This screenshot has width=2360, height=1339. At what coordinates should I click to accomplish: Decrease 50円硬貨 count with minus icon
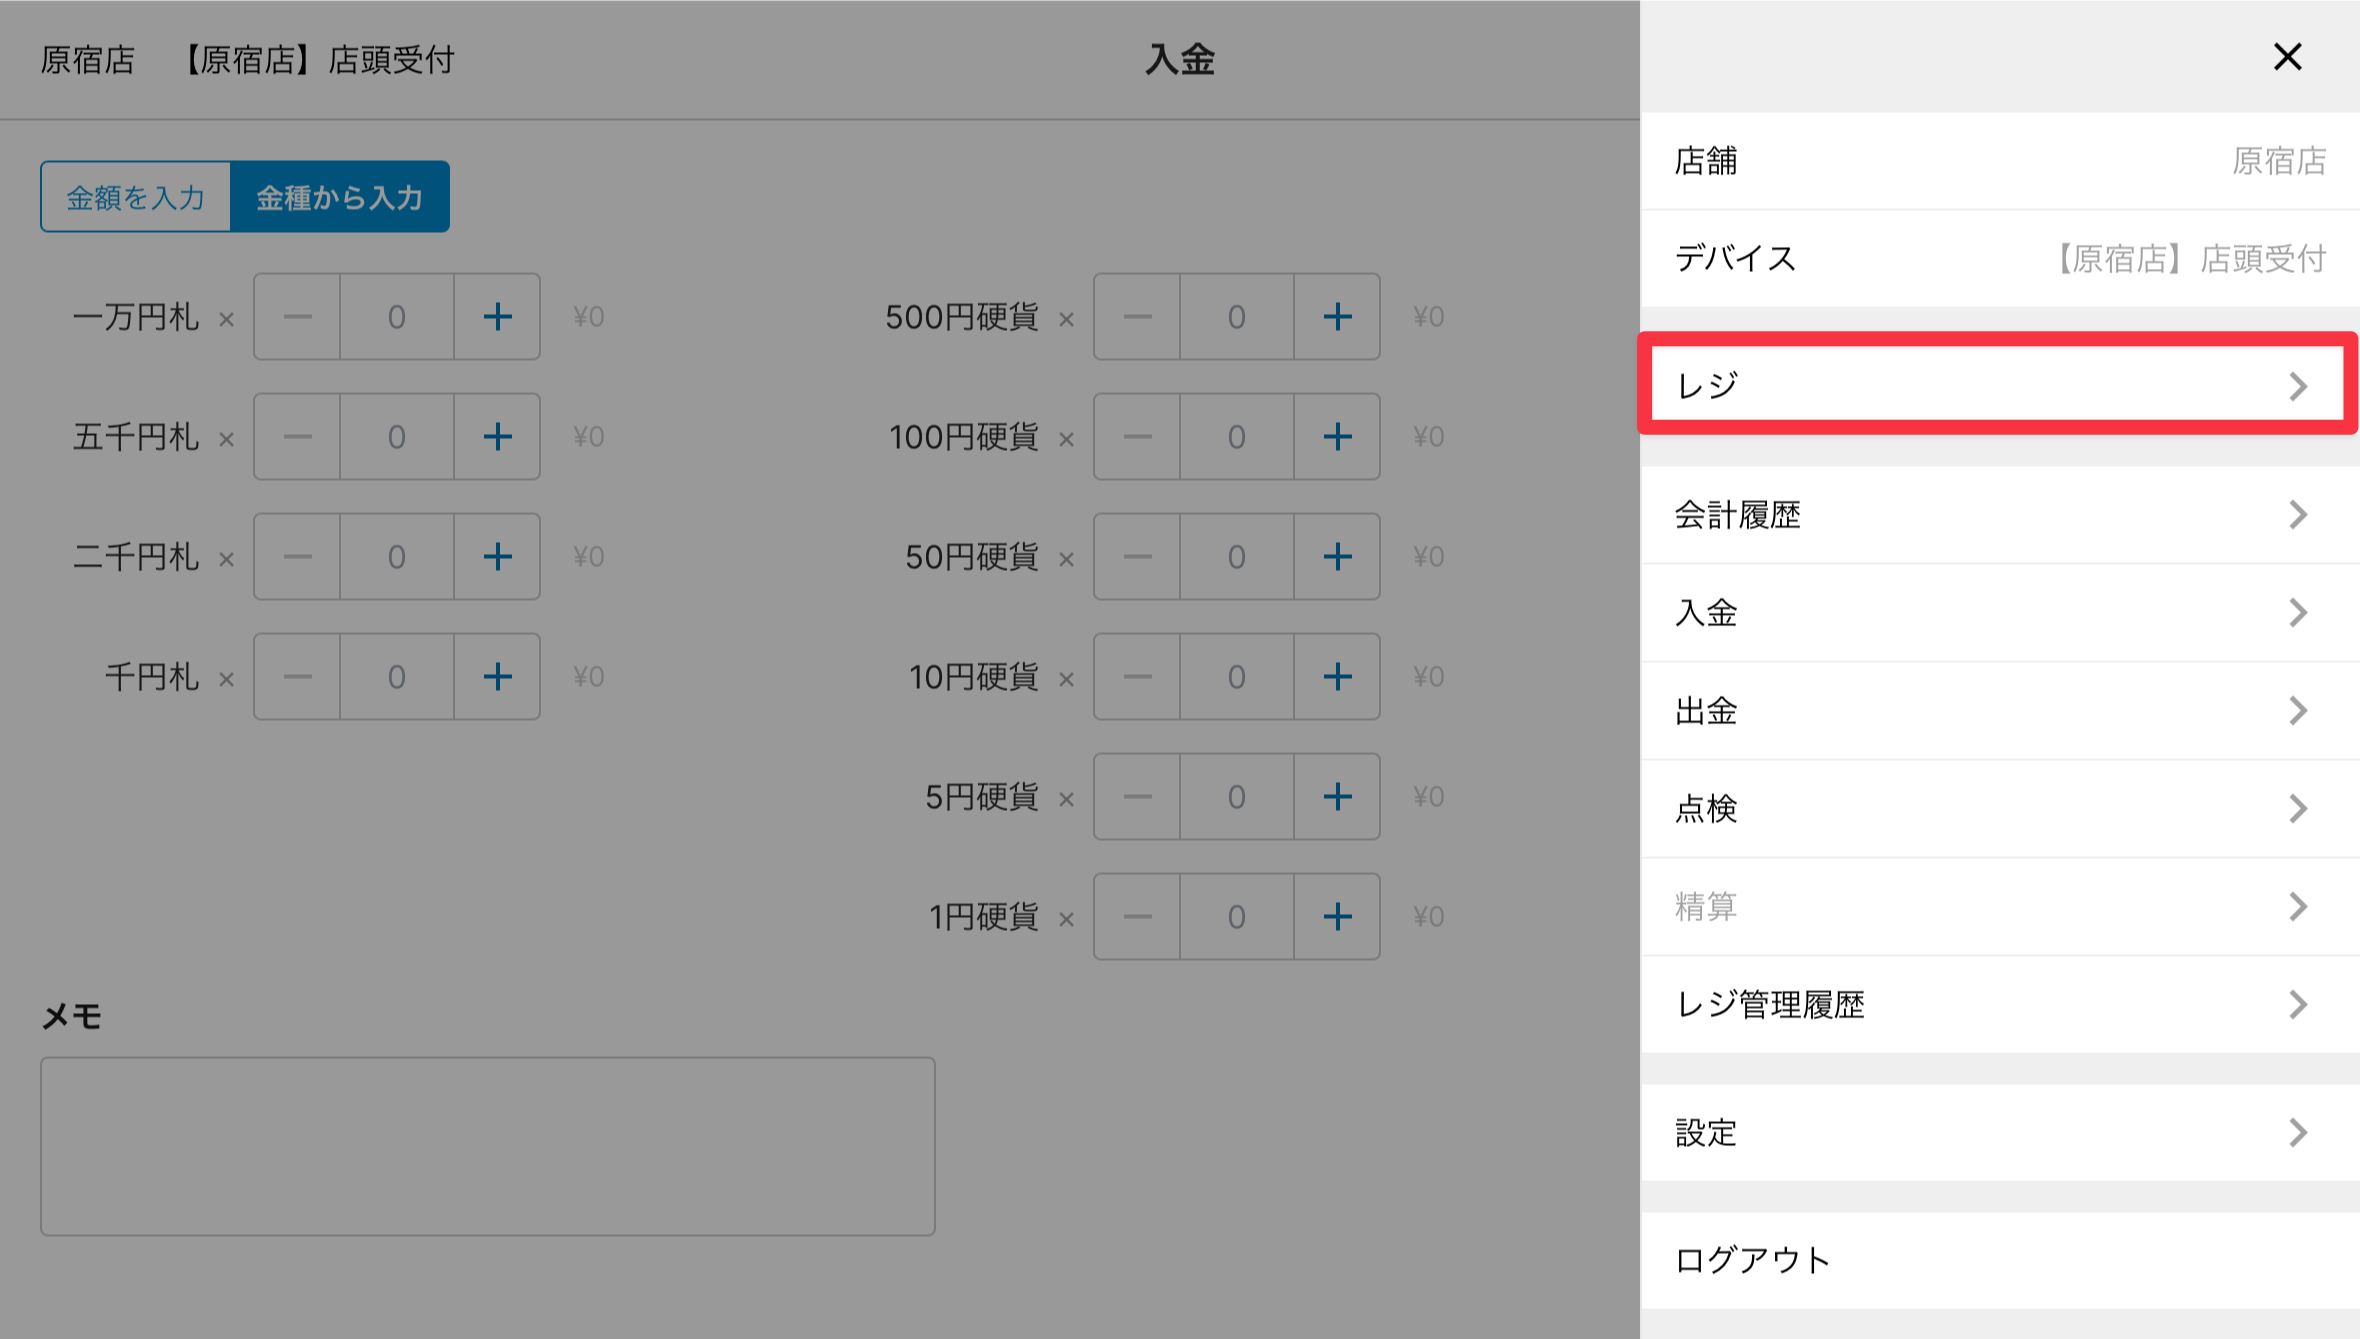click(1137, 557)
